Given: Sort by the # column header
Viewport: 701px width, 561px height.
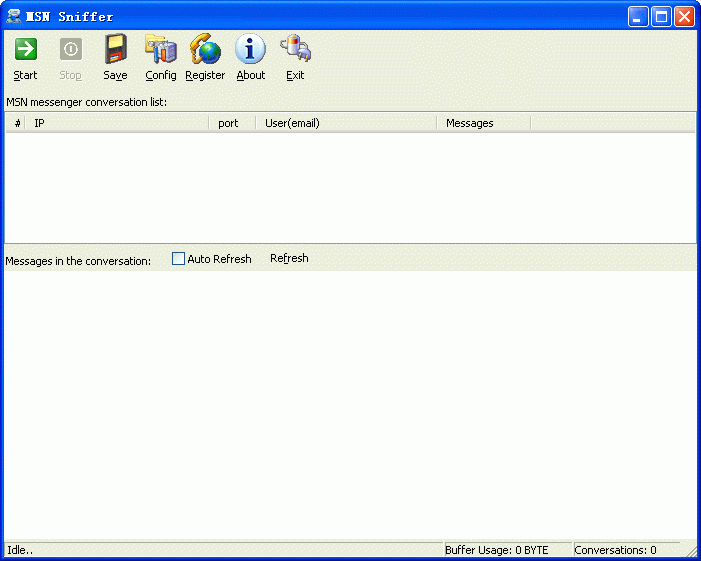Looking at the screenshot, I should click(15, 123).
